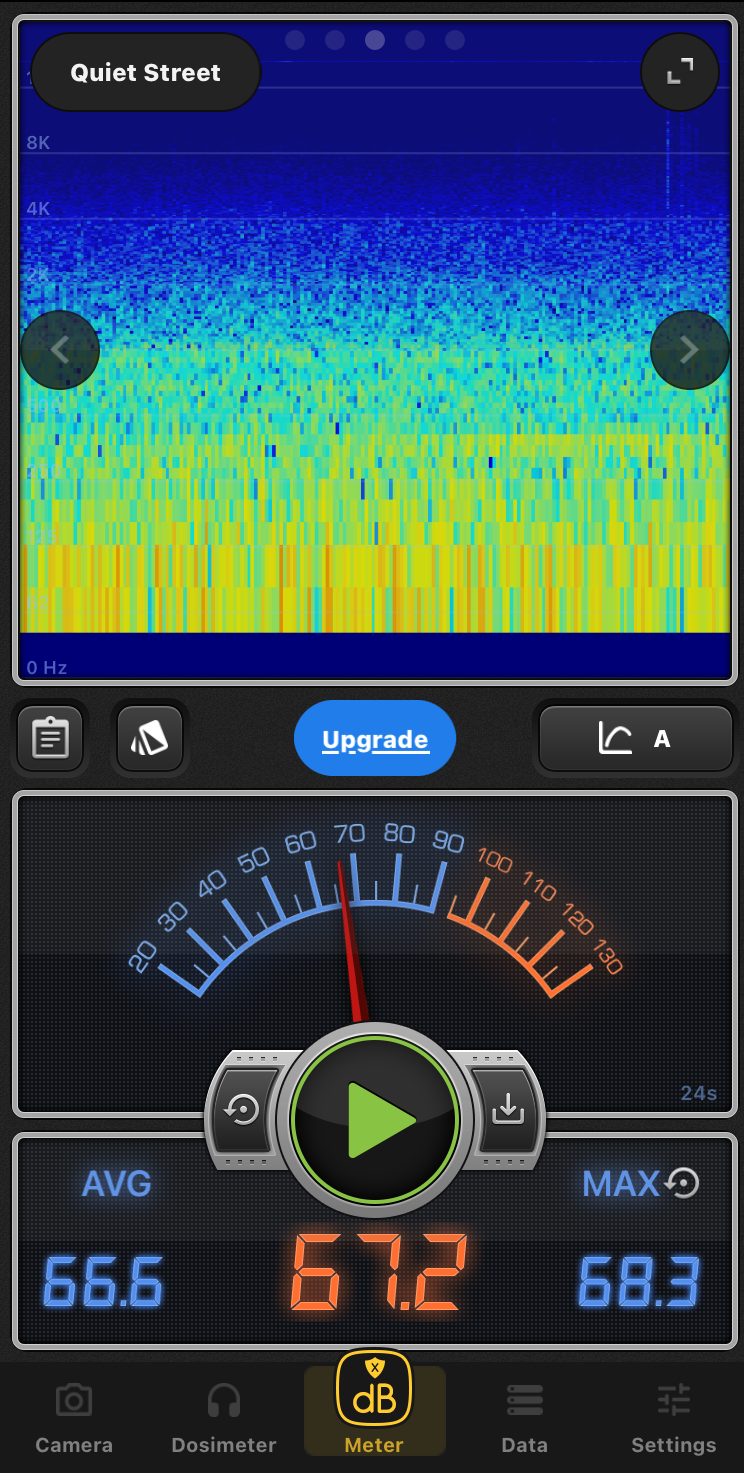
Task: Open the Camera tab
Action: click(x=74, y=1418)
